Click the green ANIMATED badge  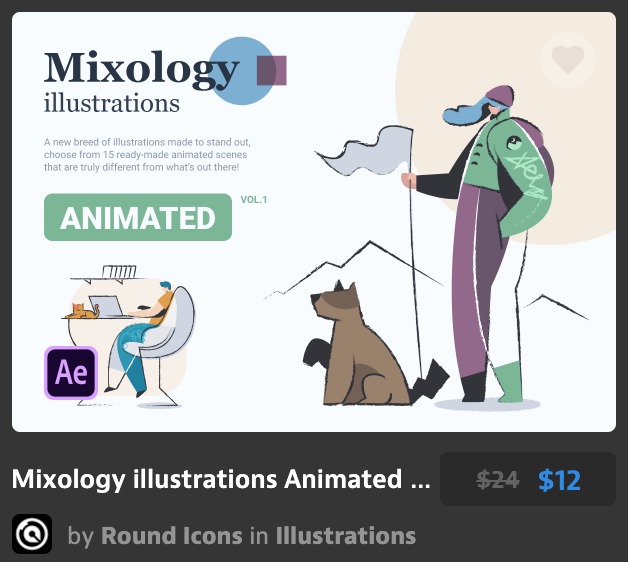138,217
